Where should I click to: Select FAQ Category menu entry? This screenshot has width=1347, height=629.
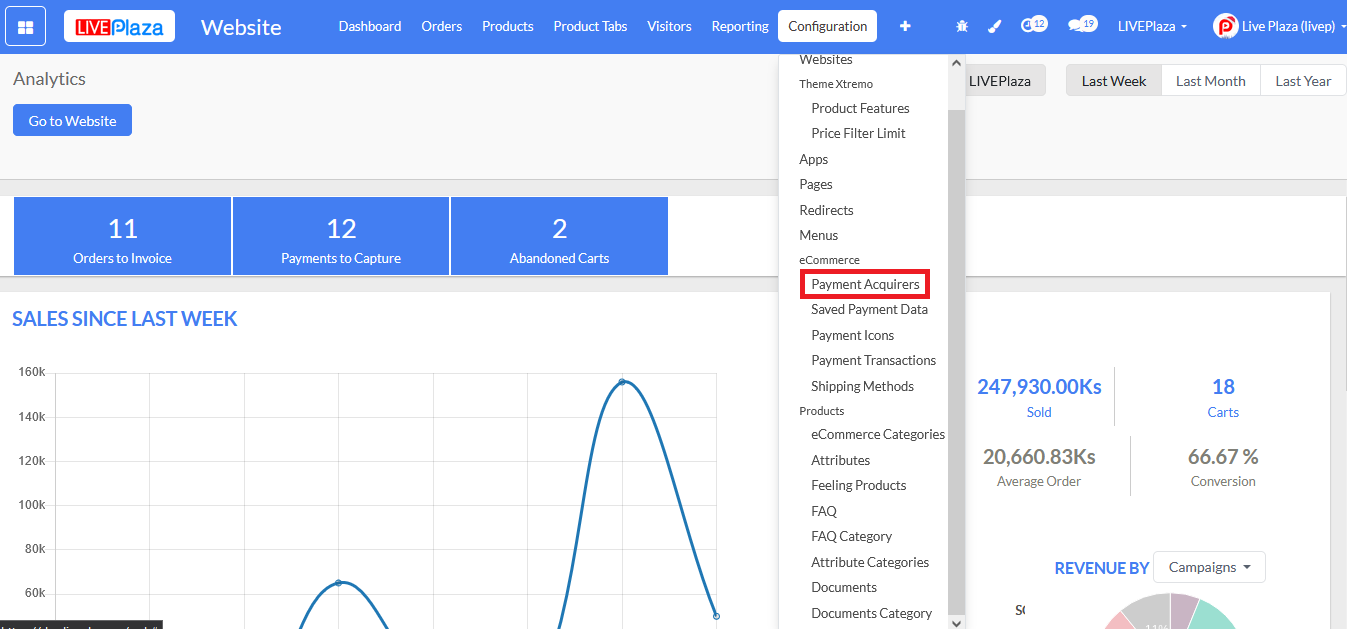pyautogui.click(x=851, y=536)
